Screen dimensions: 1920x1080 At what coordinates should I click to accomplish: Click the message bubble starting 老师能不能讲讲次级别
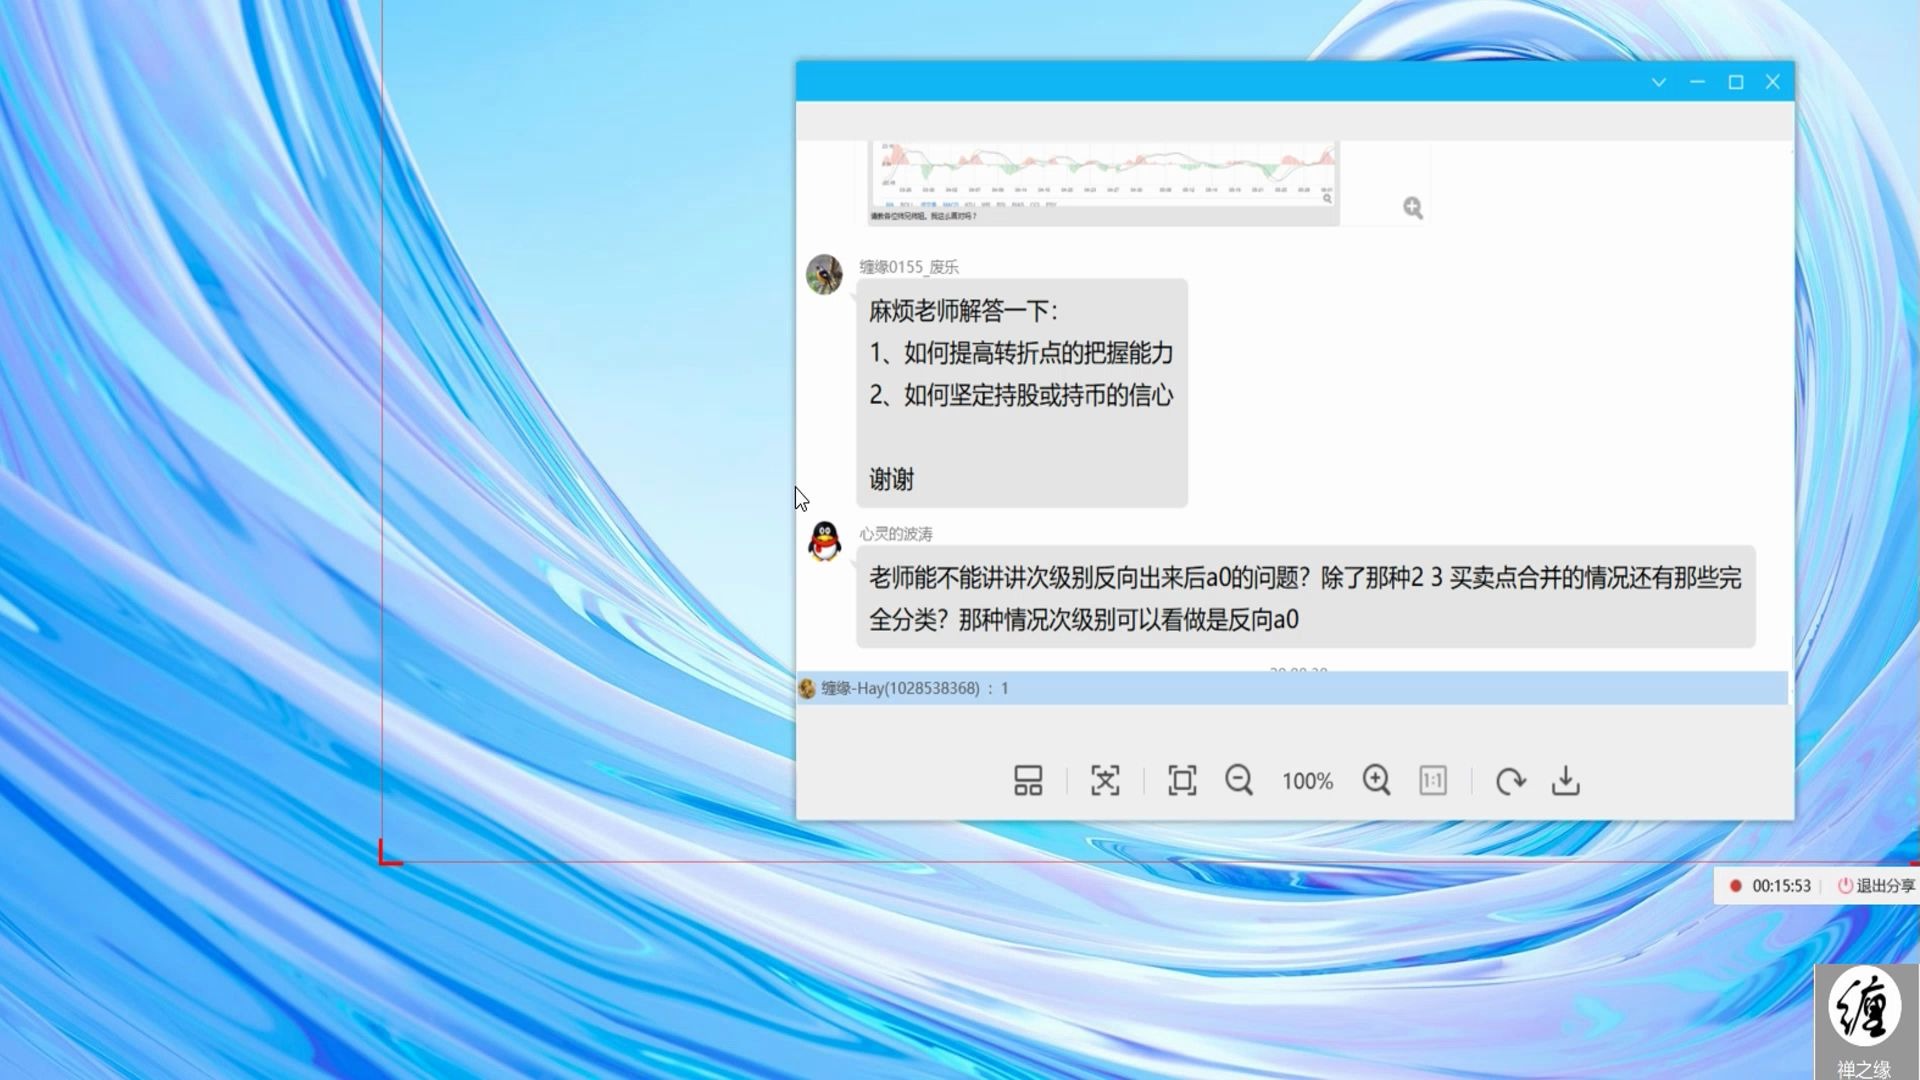[1306, 598]
